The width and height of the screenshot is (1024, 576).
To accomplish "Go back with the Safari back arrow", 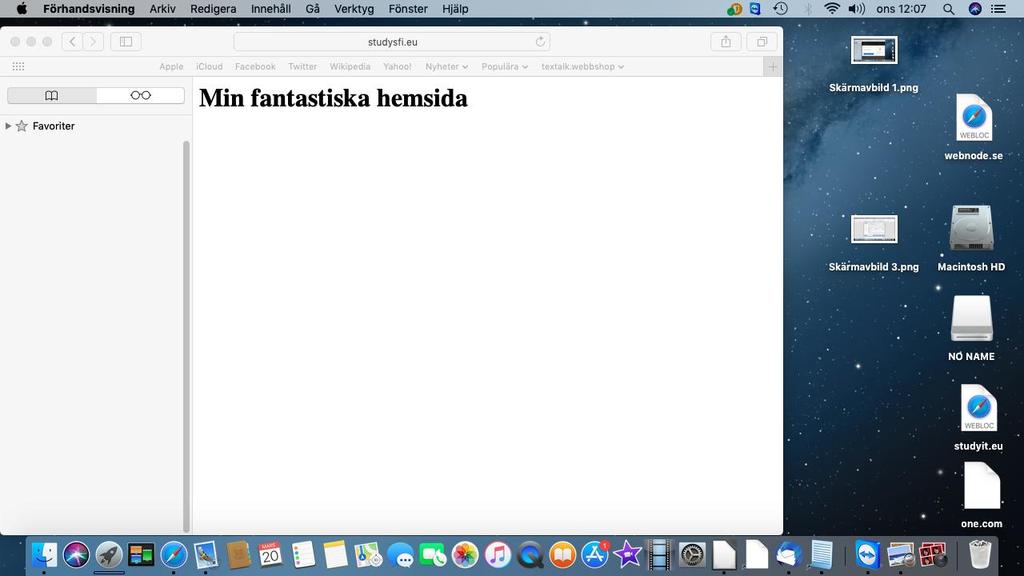I will pos(72,42).
